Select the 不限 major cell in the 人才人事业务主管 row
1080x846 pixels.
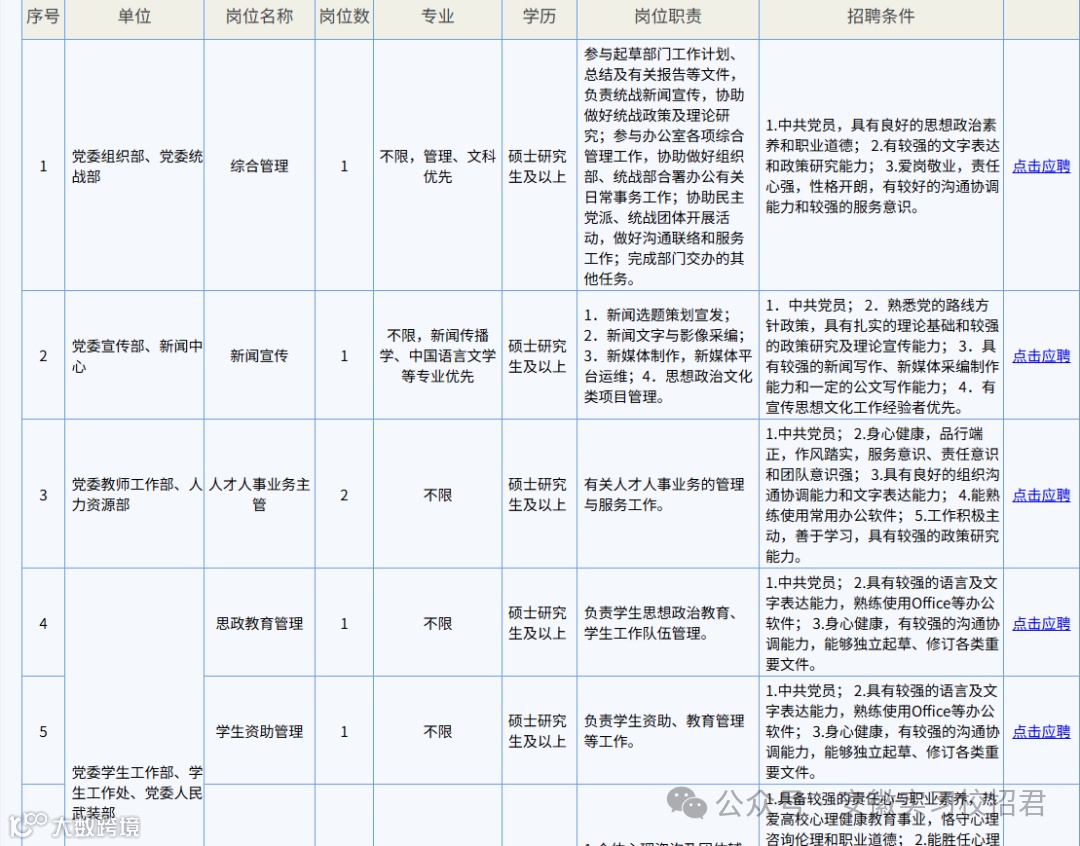coord(437,495)
